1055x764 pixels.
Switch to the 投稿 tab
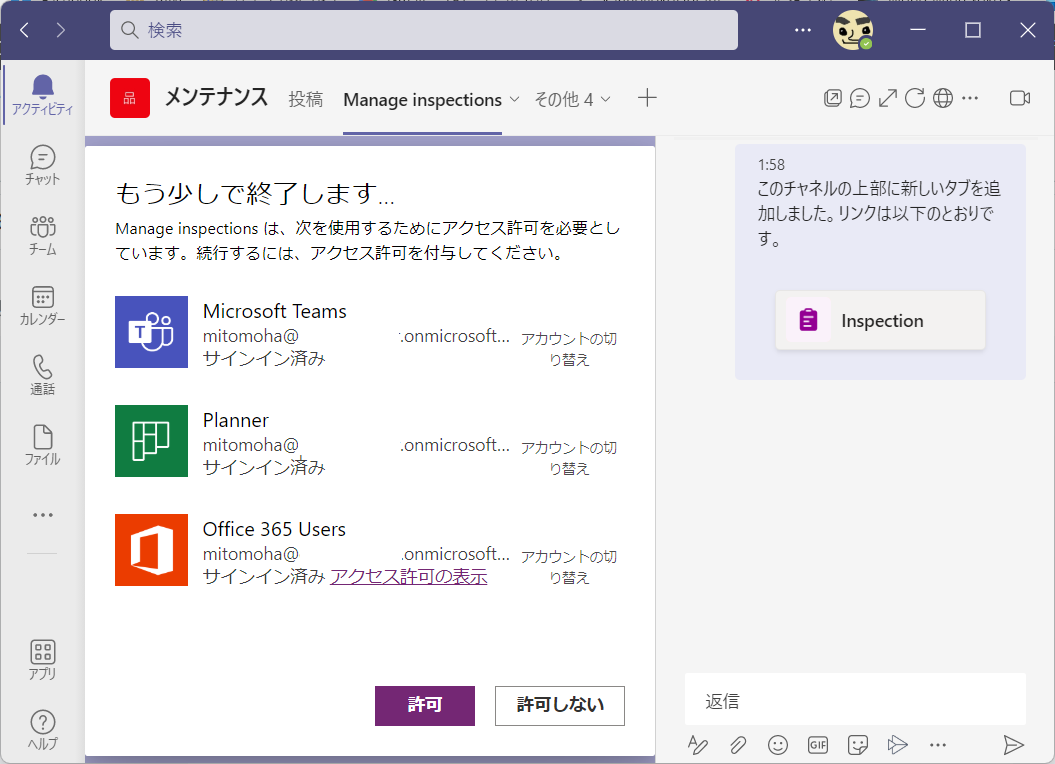[x=306, y=100]
